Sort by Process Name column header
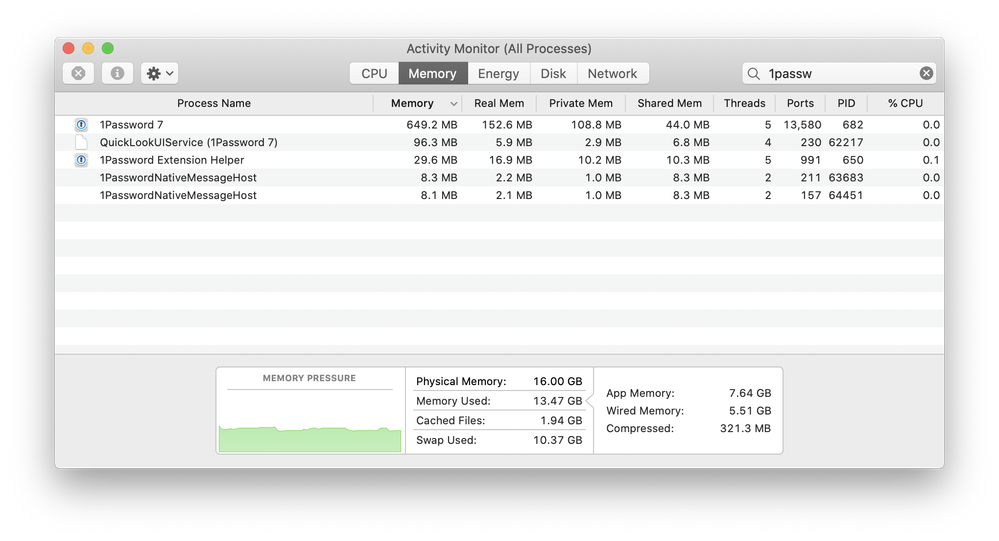This screenshot has width=999, height=541. click(214, 103)
